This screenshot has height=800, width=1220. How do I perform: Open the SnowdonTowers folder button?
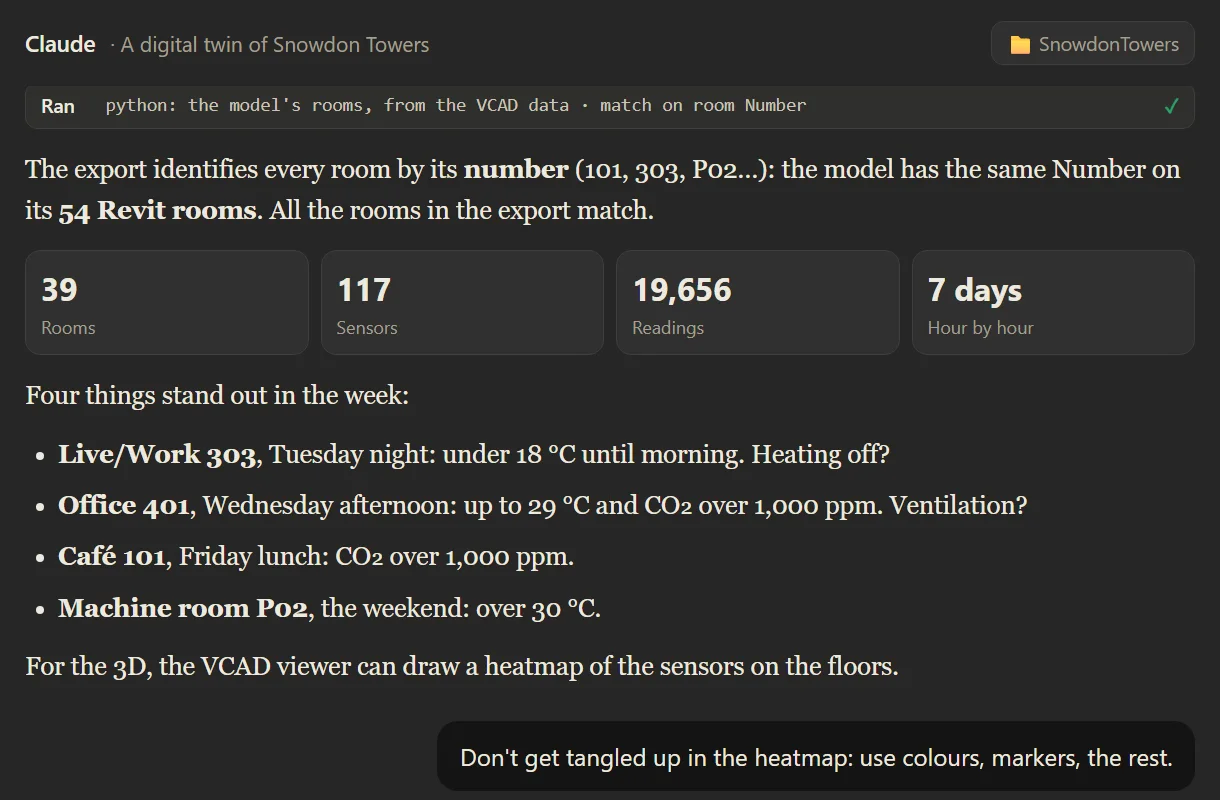pyautogui.click(x=1093, y=44)
